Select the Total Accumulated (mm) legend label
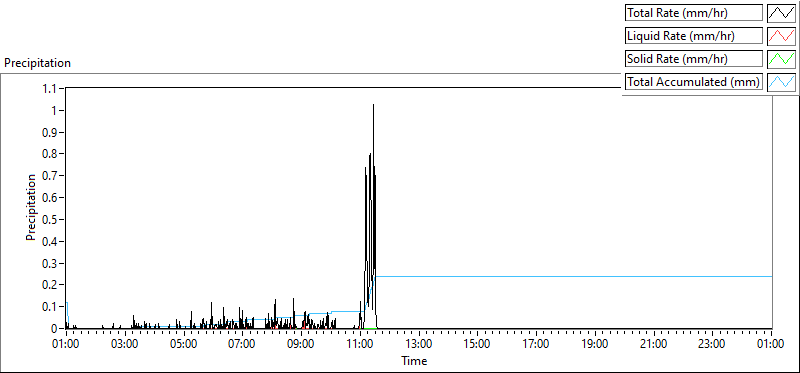This screenshot has height=373, width=800. [x=694, y=82]
